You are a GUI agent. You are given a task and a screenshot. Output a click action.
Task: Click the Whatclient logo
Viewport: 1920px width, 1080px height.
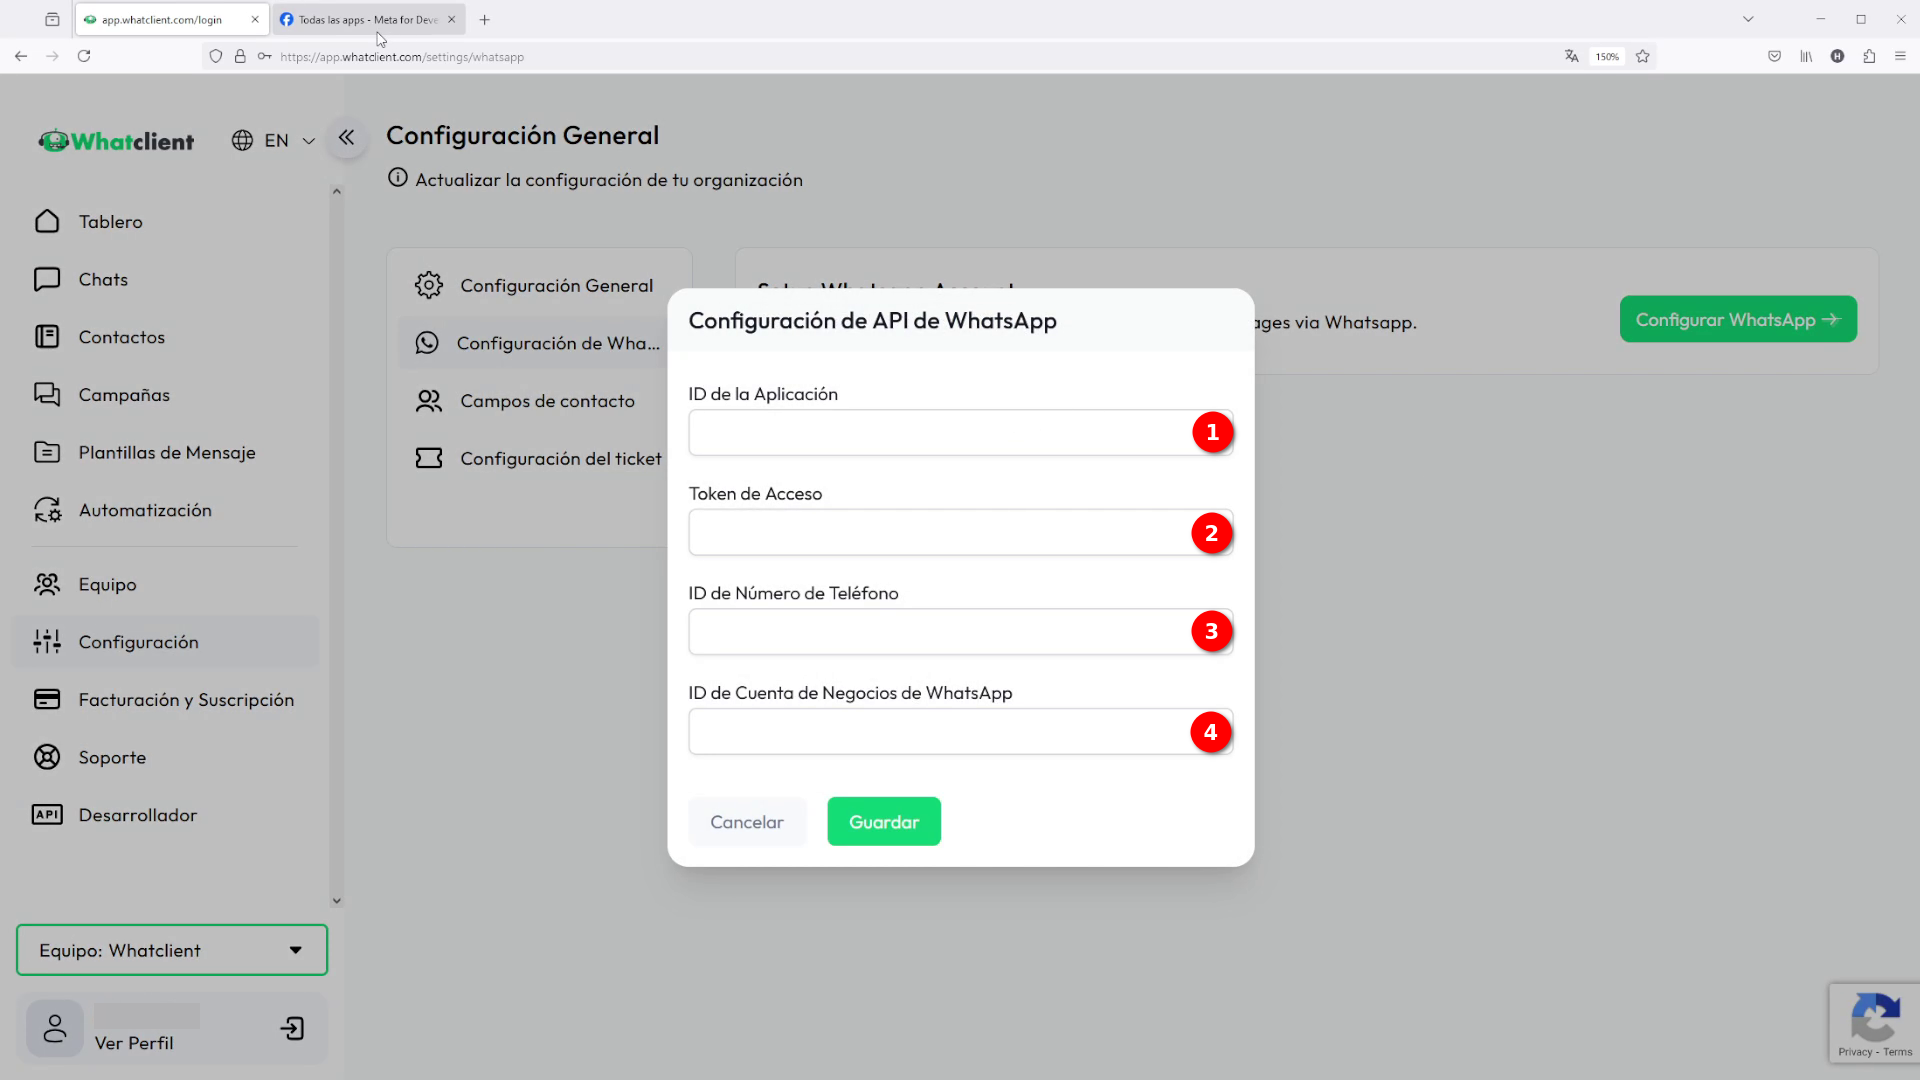click(116, 141)
